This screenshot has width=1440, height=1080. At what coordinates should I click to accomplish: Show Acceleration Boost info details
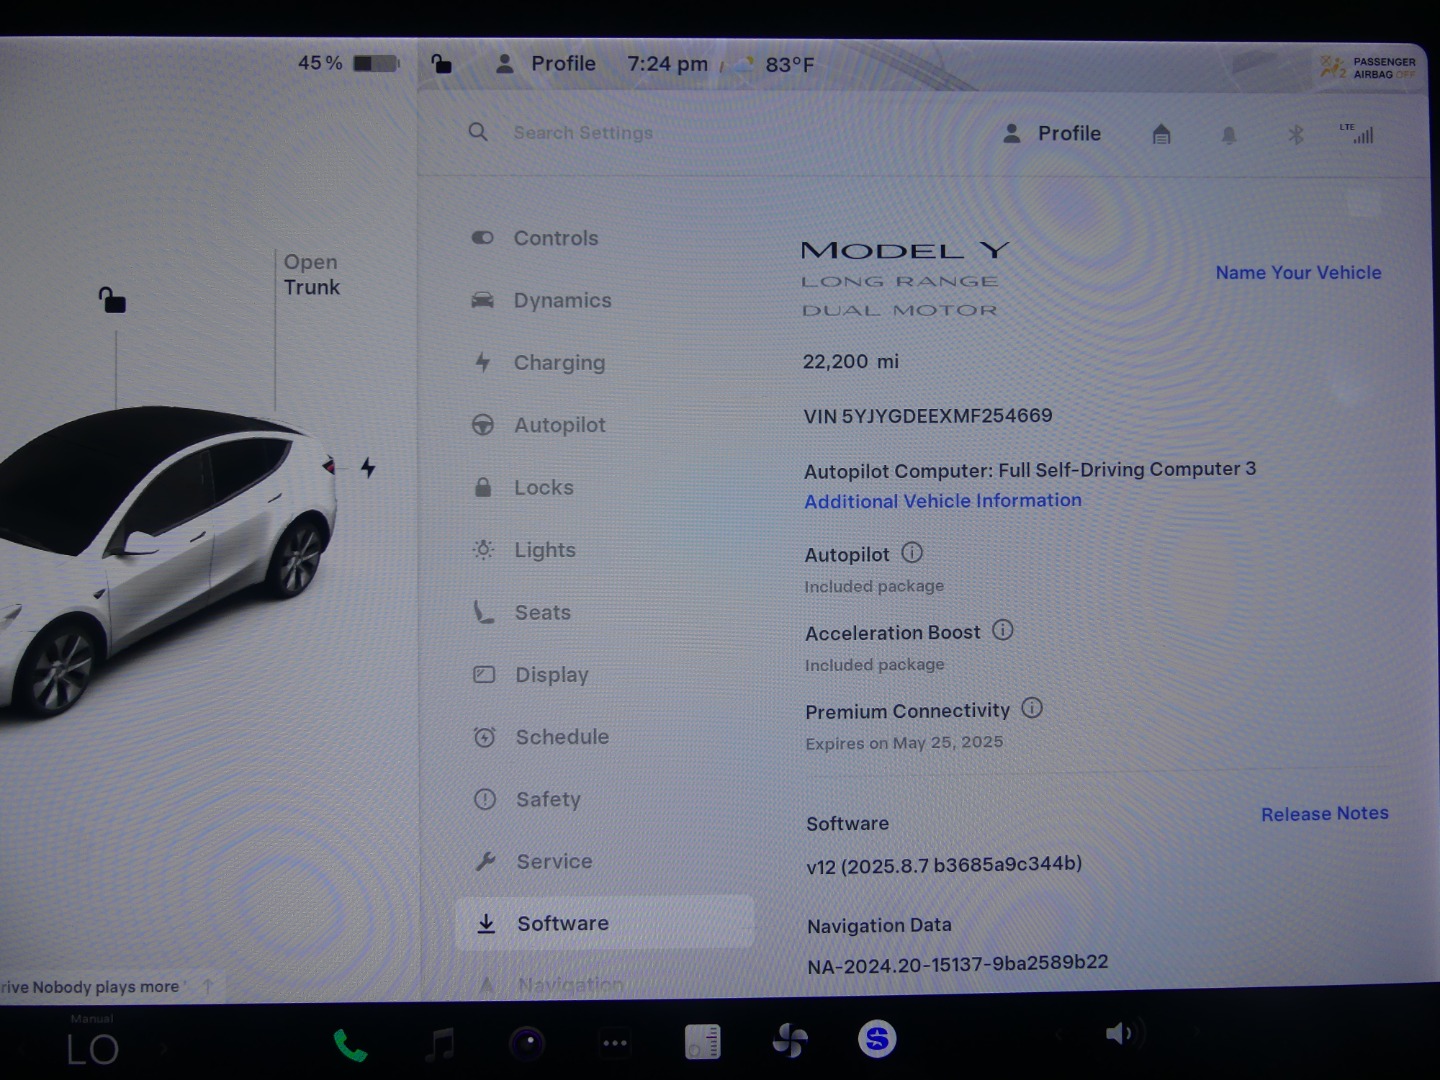(x=1002, y=630)
